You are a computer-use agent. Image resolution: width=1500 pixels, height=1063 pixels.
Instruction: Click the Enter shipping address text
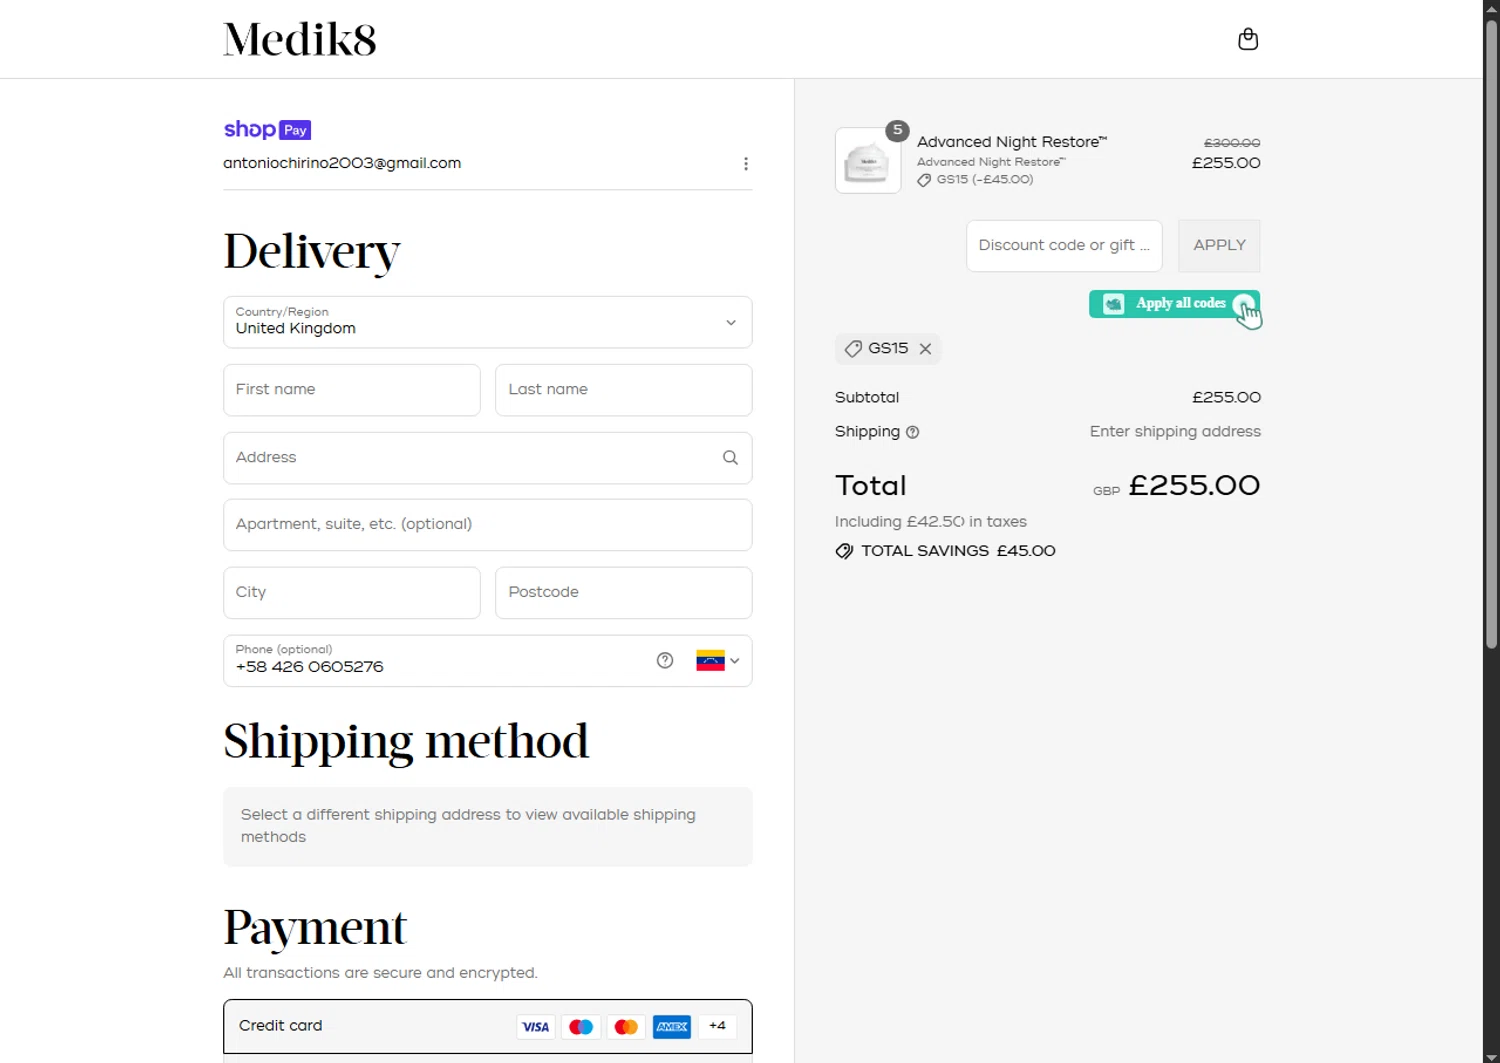coord(1175,432)
